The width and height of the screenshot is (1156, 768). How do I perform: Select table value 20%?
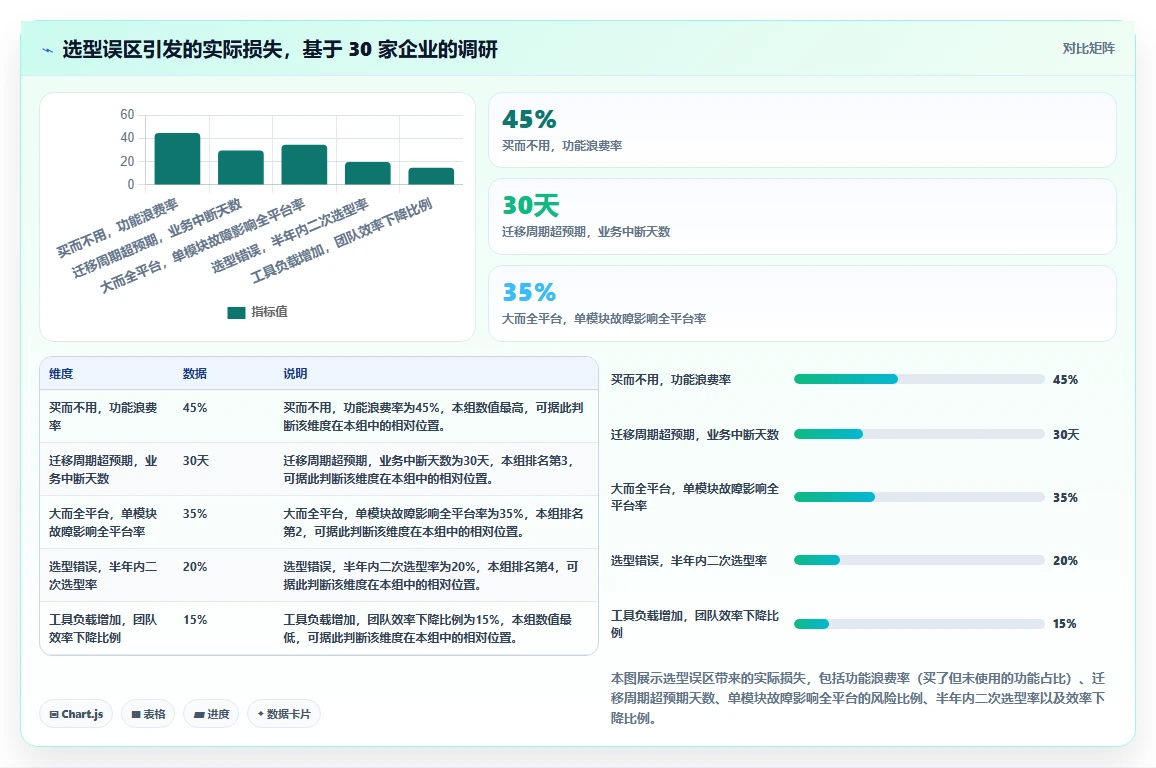[x=195, y=567]
